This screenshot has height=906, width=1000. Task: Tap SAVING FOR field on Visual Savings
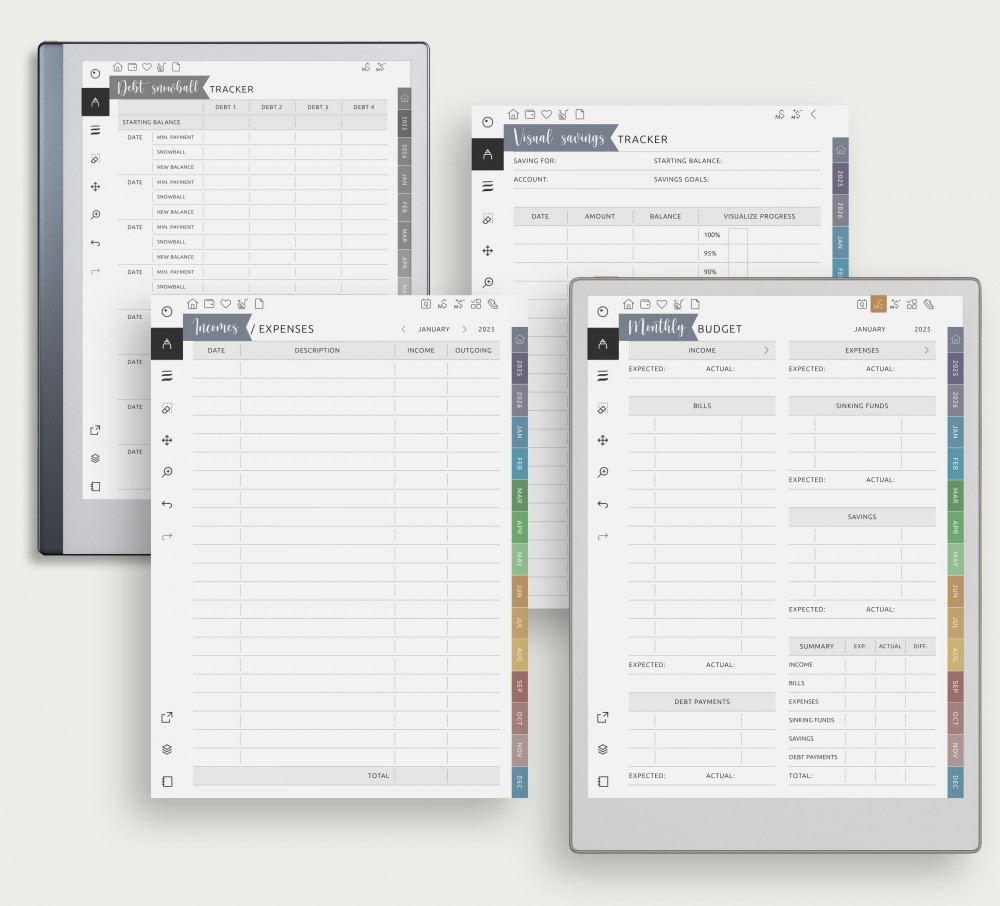(x=580, y=161)
